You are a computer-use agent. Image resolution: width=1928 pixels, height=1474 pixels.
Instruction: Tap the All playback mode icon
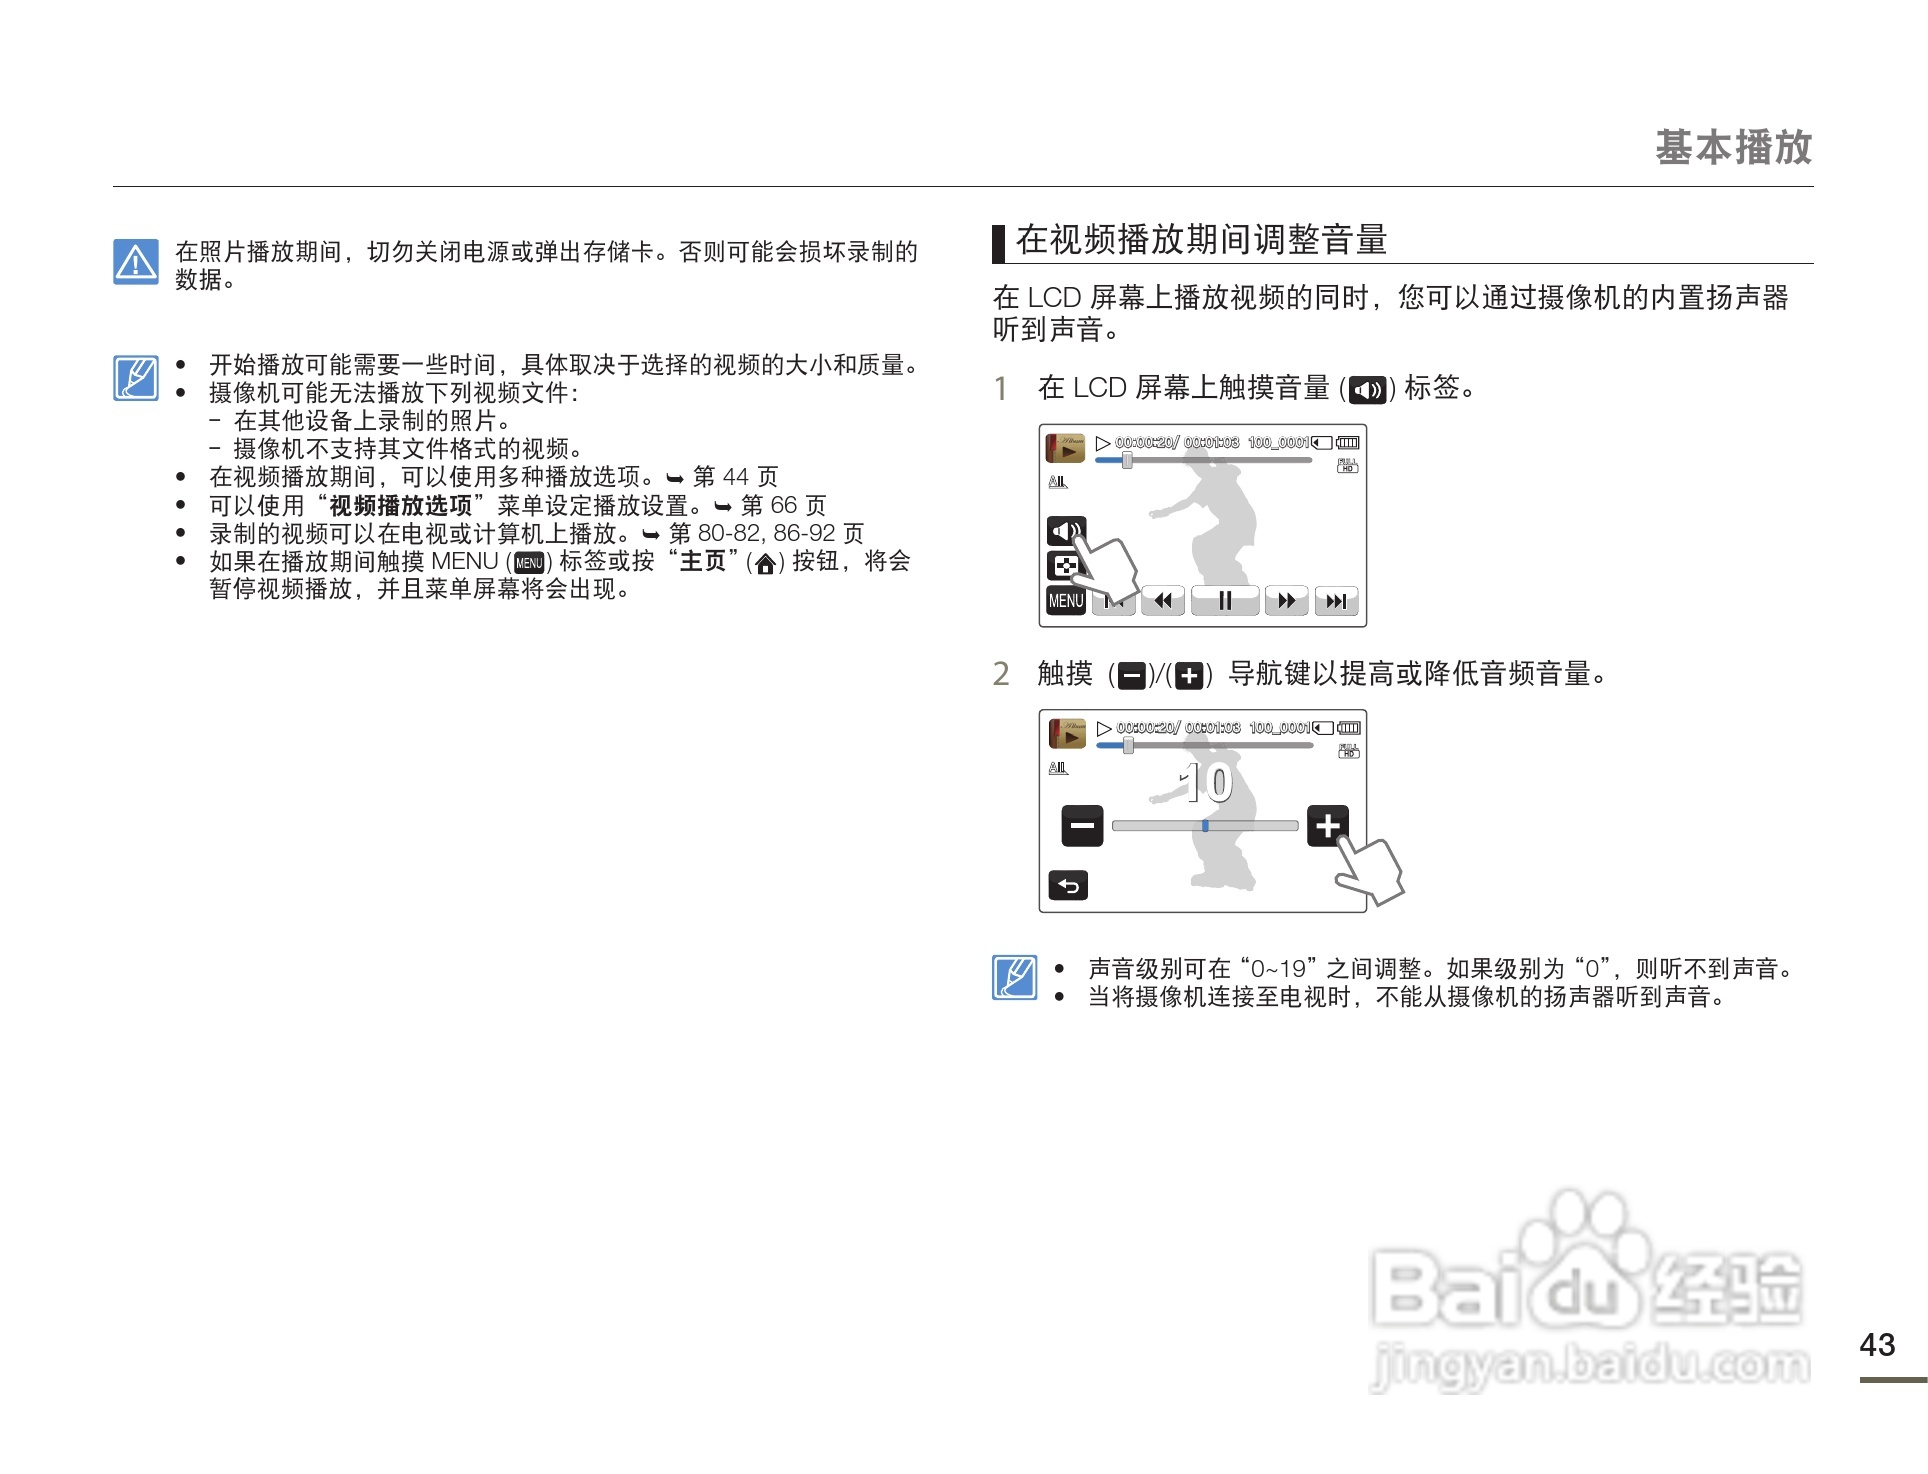click(x=1058, y=483)
